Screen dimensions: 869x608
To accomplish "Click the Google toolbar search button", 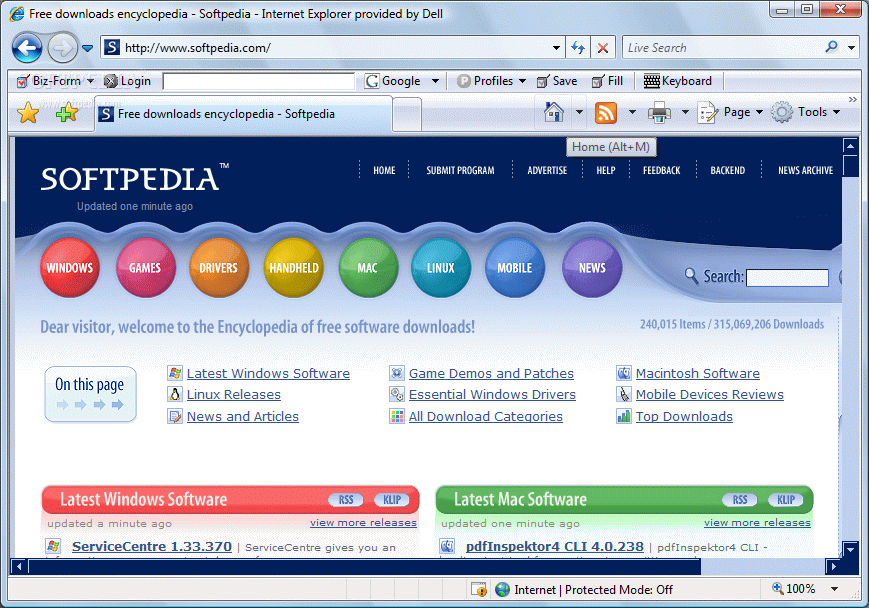I will 392,81.
